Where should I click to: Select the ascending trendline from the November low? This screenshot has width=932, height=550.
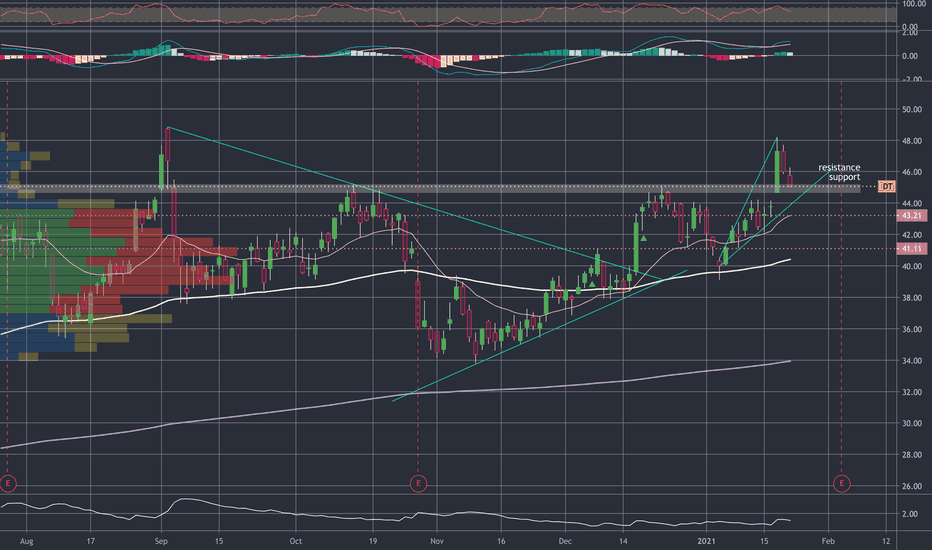539,336
